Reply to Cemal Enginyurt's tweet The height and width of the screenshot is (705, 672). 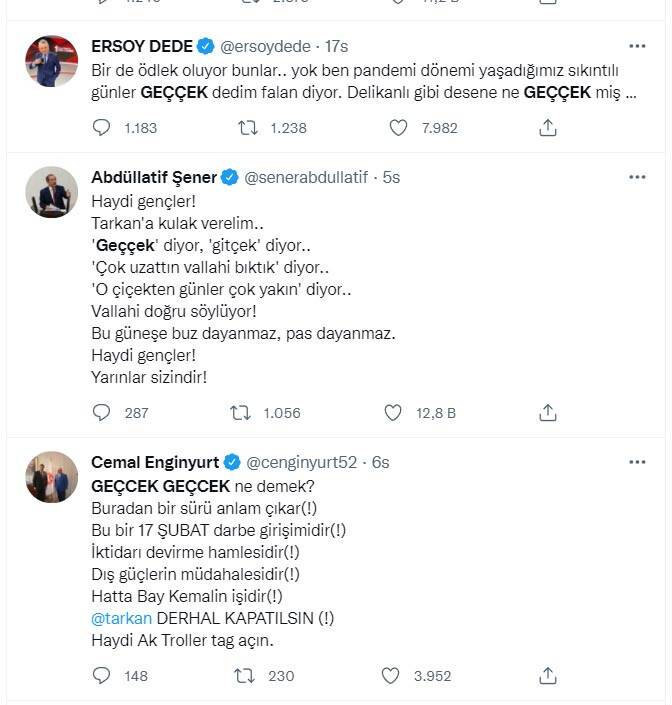tap(101, 676)
